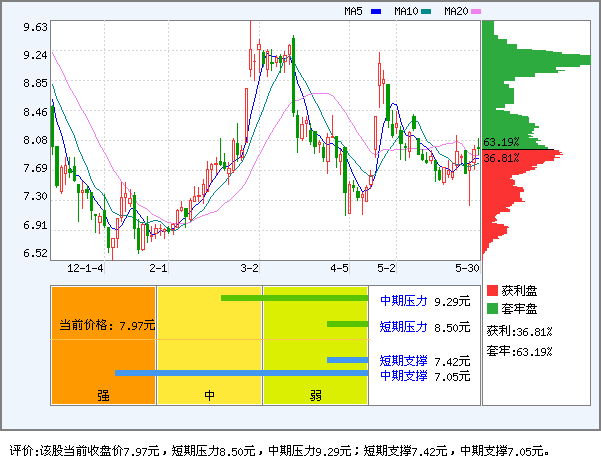Viewport: 601px width, 456px height.
Task: Open the 短期压力 link
Action: click(404, 326)
